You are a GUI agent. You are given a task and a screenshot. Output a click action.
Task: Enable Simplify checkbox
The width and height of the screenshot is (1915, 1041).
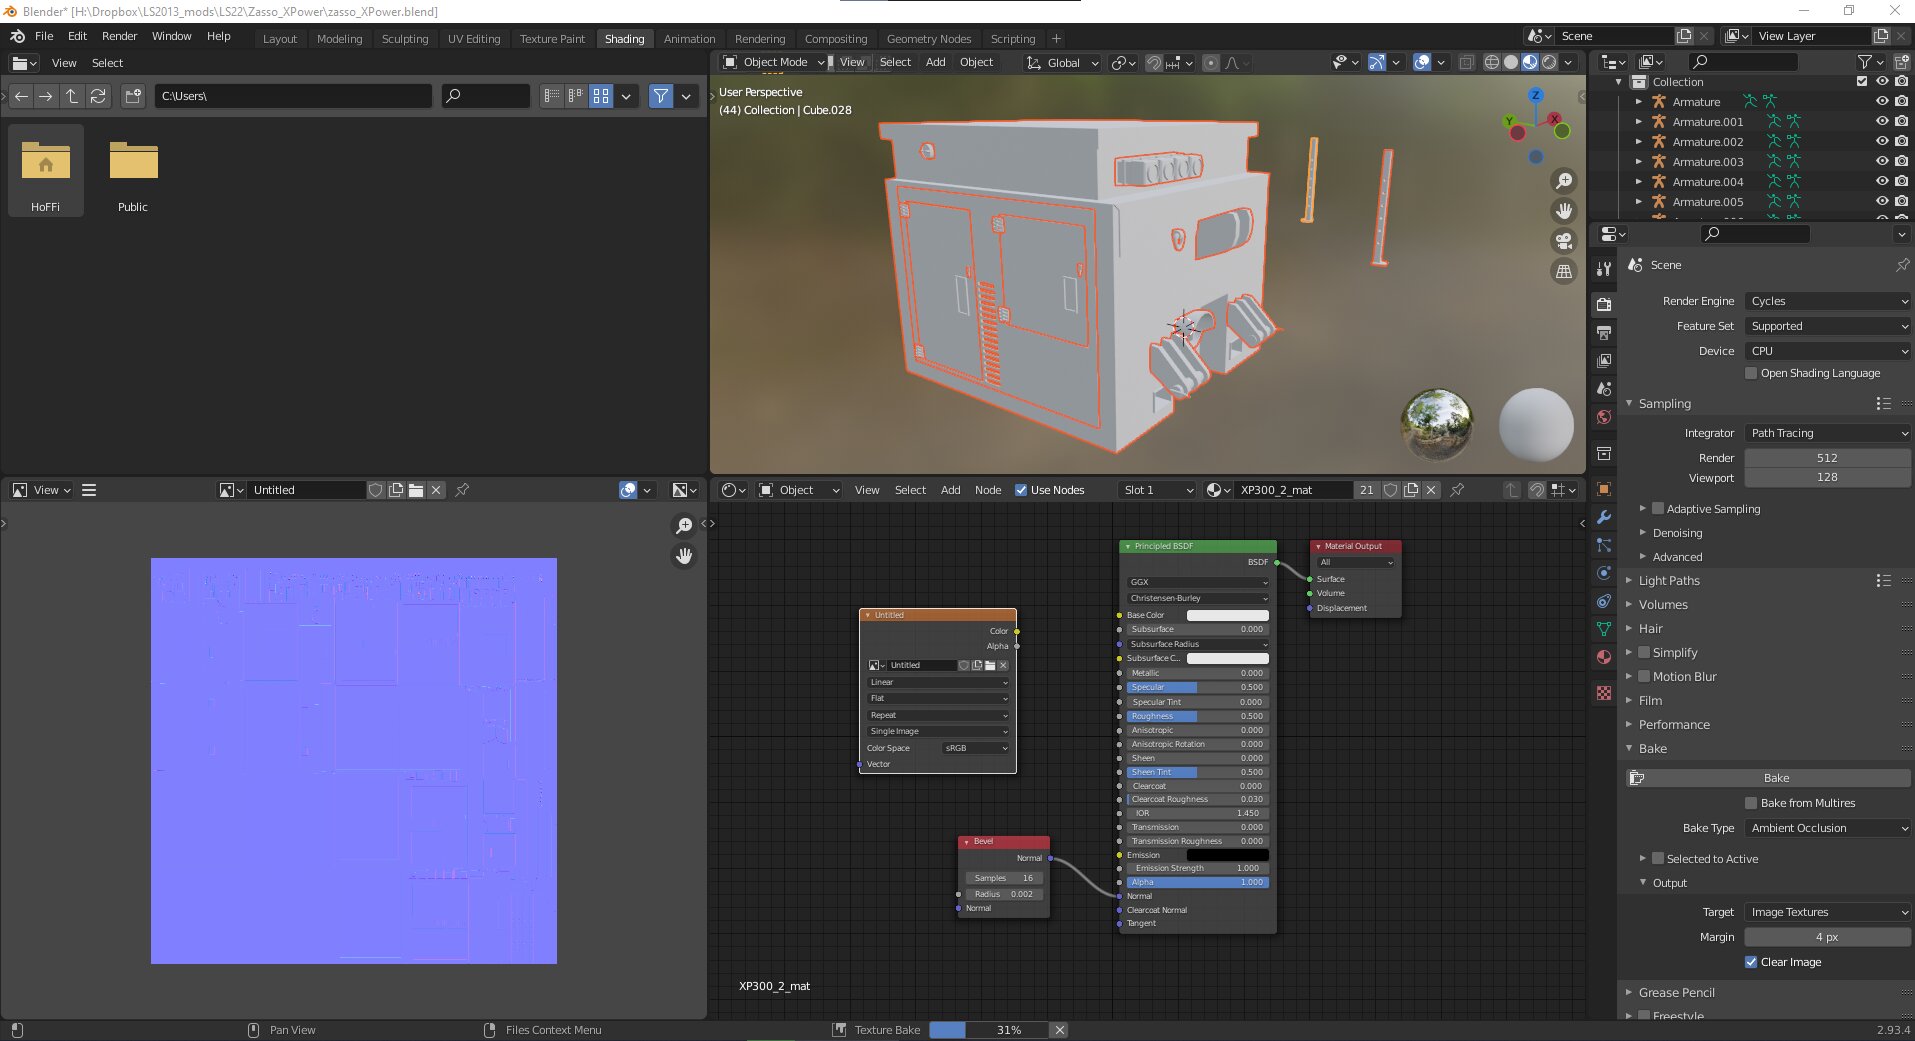(1644, 653)
